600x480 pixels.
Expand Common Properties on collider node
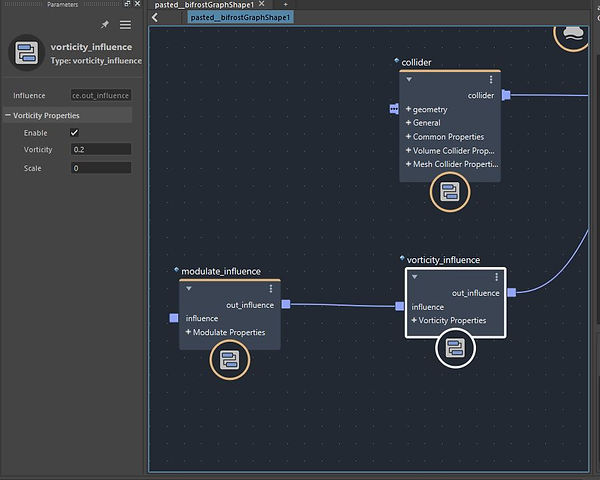[408, 136]
